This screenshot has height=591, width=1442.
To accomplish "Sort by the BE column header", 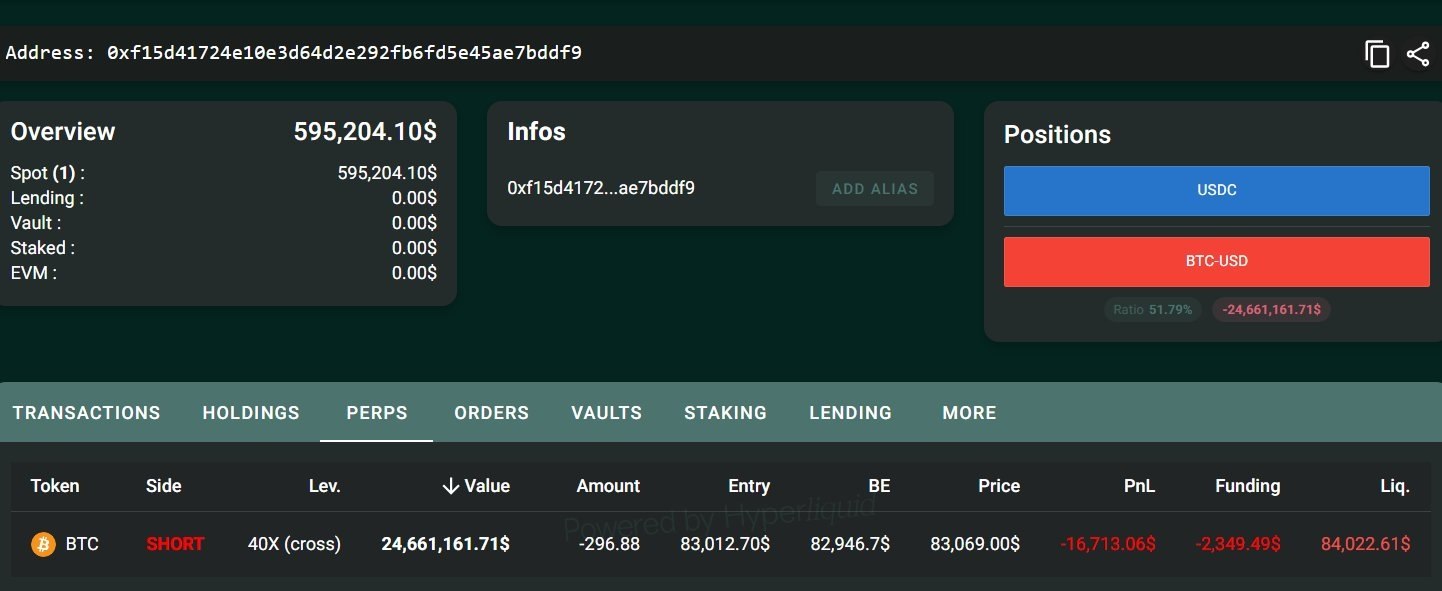I will [x=879, y=486].
